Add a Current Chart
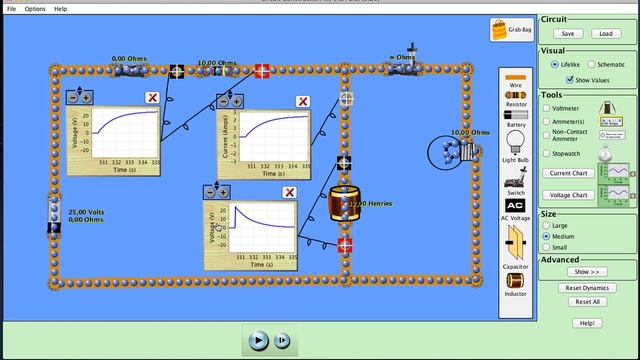 pos(568,173)
